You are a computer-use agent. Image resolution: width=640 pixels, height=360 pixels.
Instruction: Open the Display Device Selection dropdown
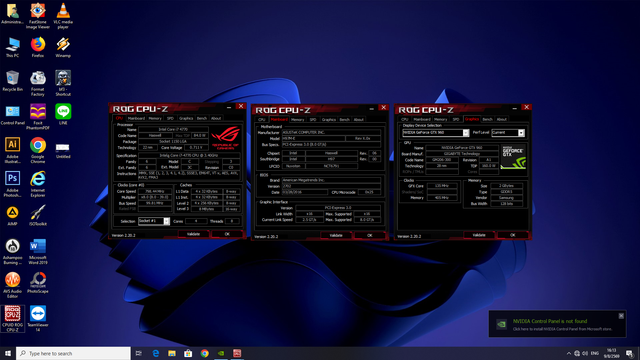coord(436,133)
